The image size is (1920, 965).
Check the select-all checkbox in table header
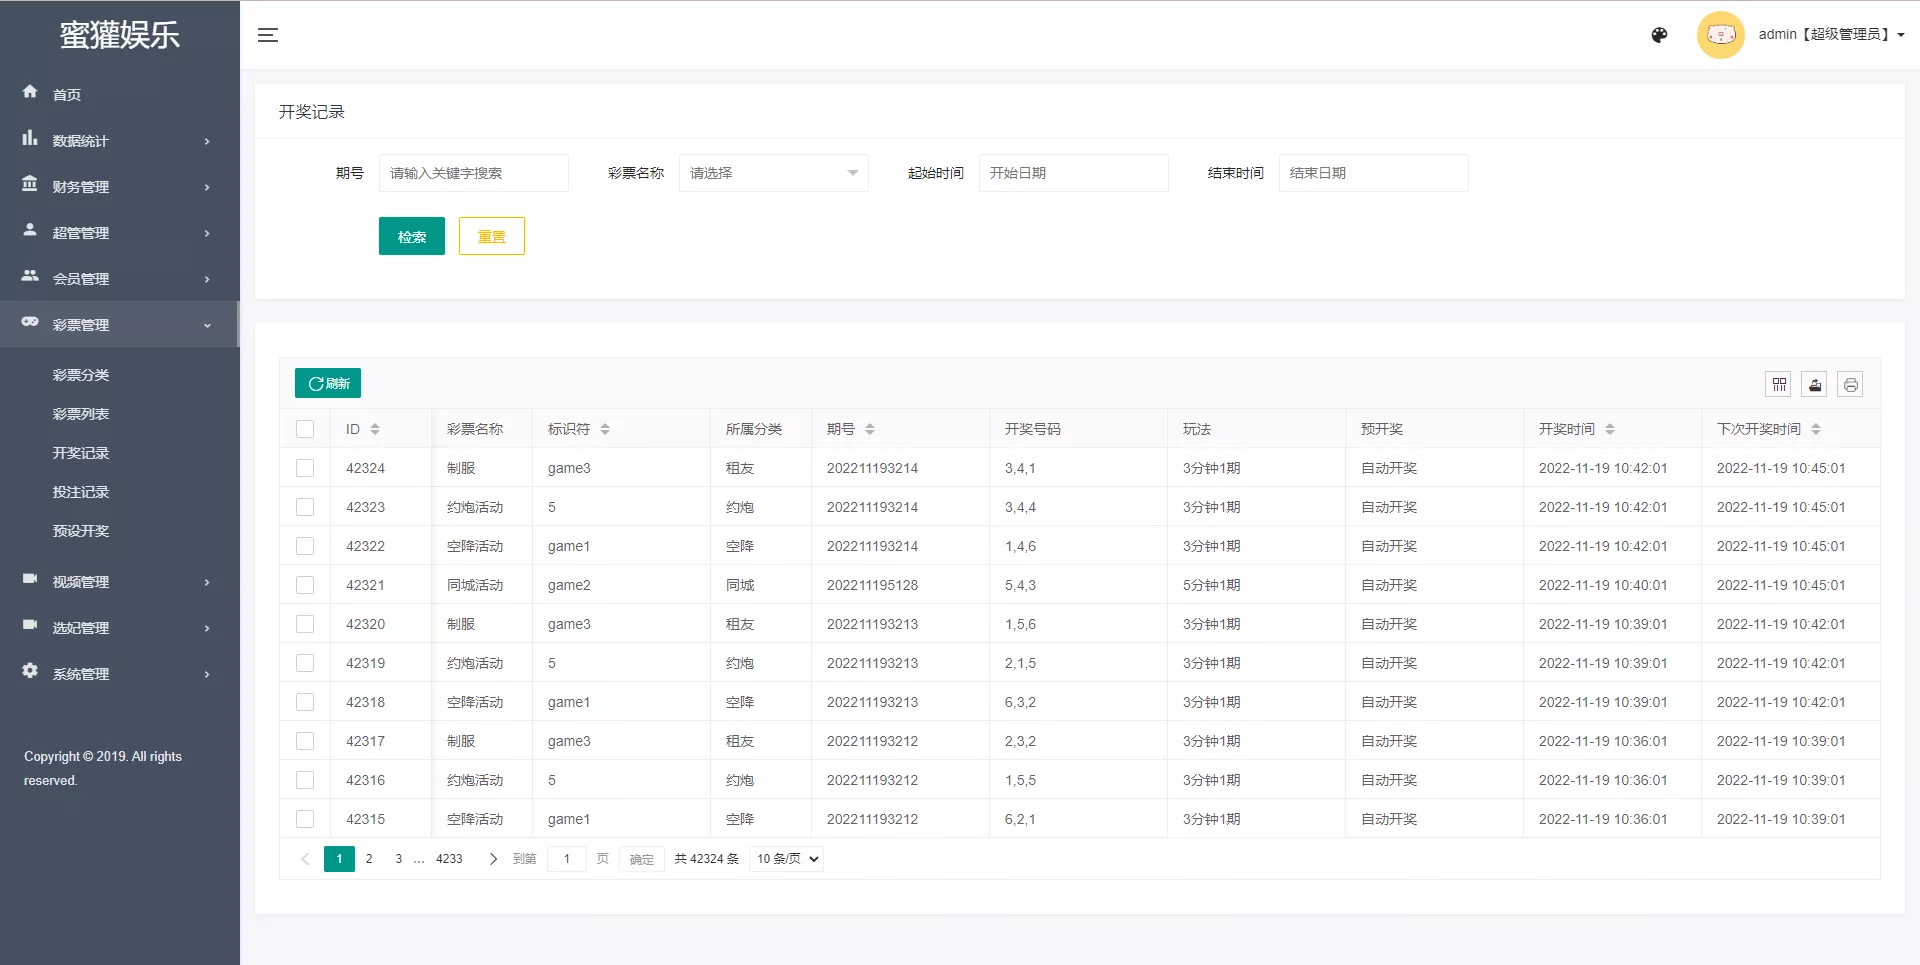[x=305, y=428]
